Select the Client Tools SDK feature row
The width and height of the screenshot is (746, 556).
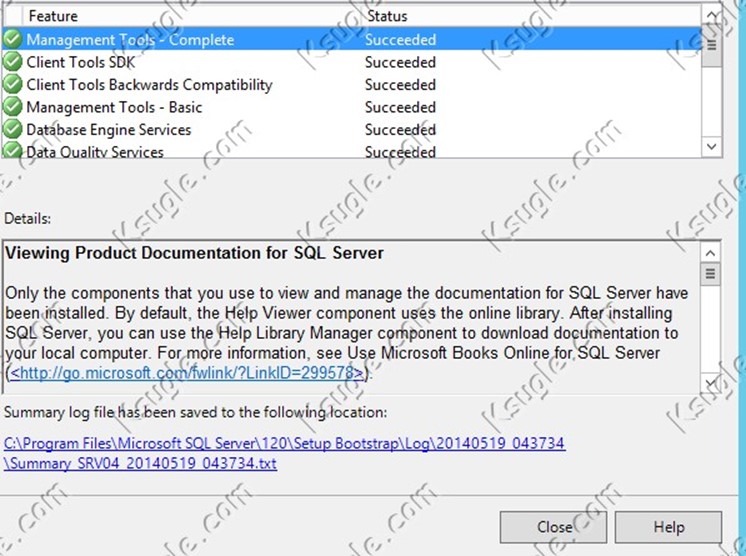(352, 62)
